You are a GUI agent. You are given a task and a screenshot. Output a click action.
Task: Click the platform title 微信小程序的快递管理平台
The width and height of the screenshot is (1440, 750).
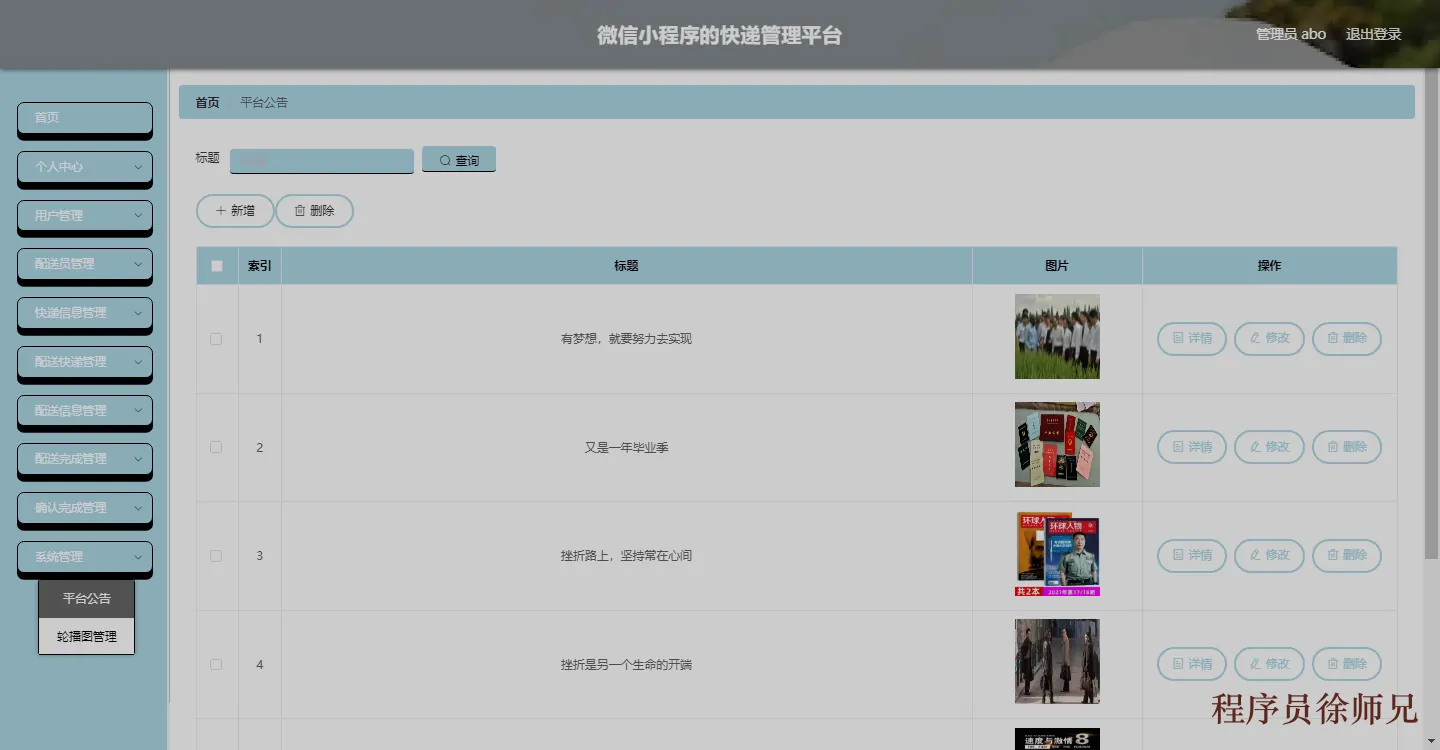pos(720,36)
